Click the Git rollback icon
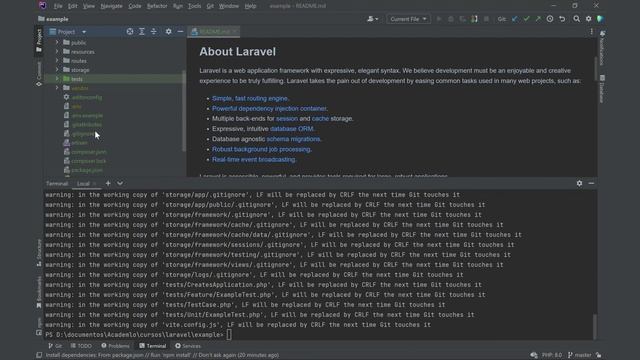 [562, 19]
